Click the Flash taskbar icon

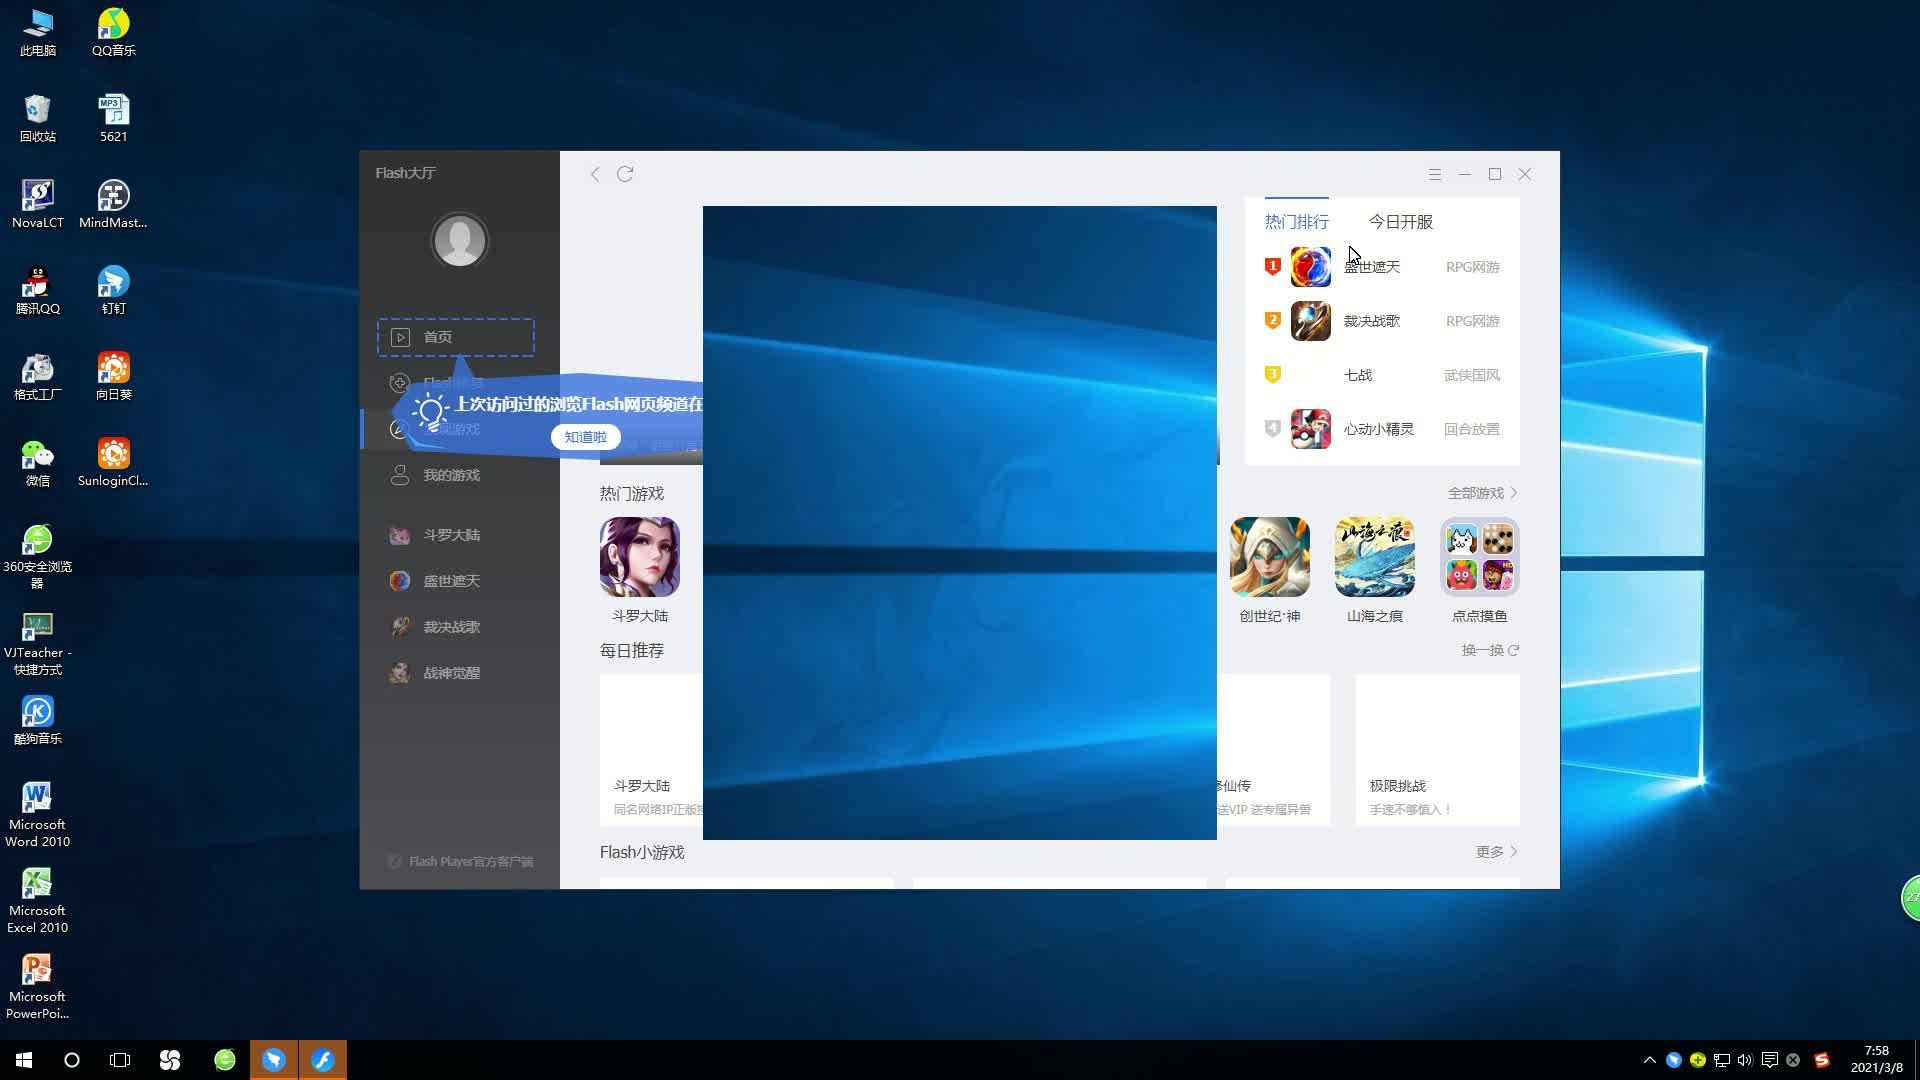click(323, 1060)
